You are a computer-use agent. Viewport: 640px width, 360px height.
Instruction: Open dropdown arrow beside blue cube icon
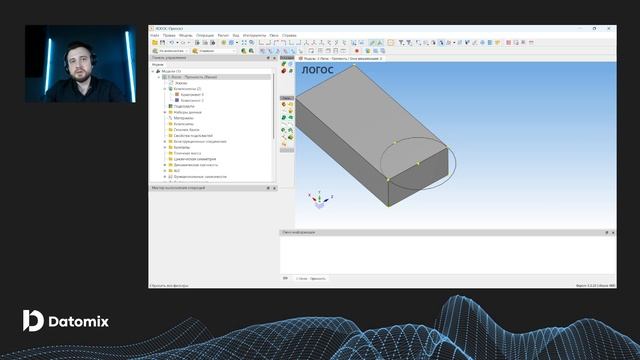tap(237, 42)
